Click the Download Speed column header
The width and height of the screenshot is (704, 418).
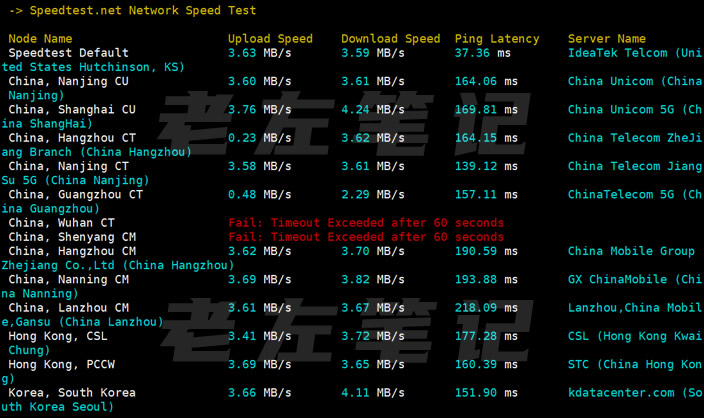coord(390,39)
